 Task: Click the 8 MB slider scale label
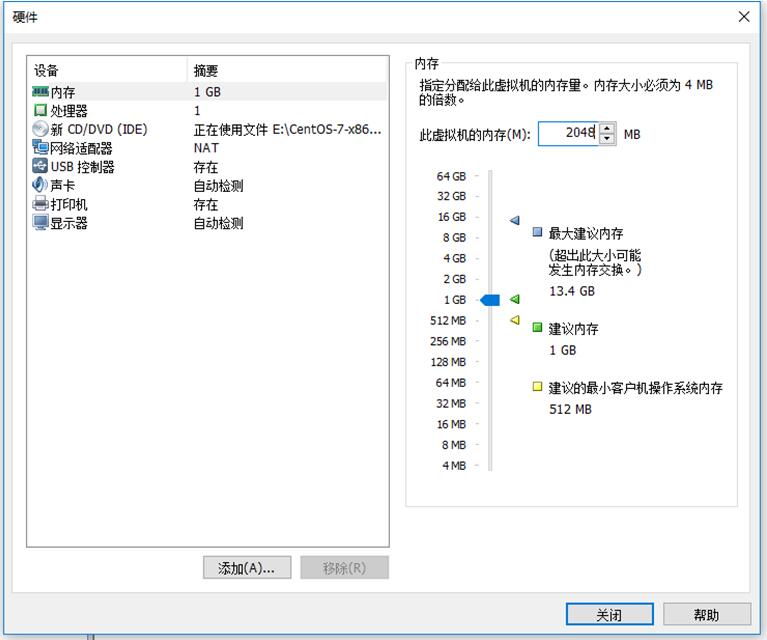tap(453, 445)
